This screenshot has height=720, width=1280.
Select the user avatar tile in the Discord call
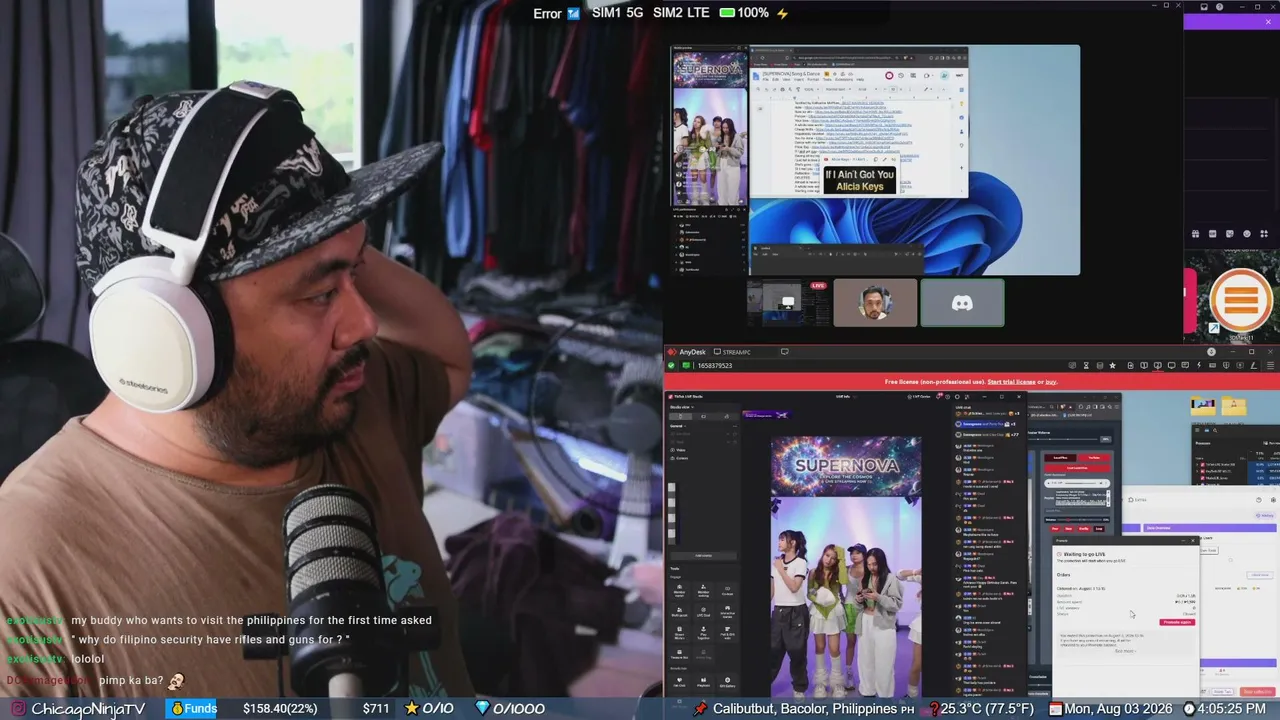pyautogui.click(x=875, y=302)
